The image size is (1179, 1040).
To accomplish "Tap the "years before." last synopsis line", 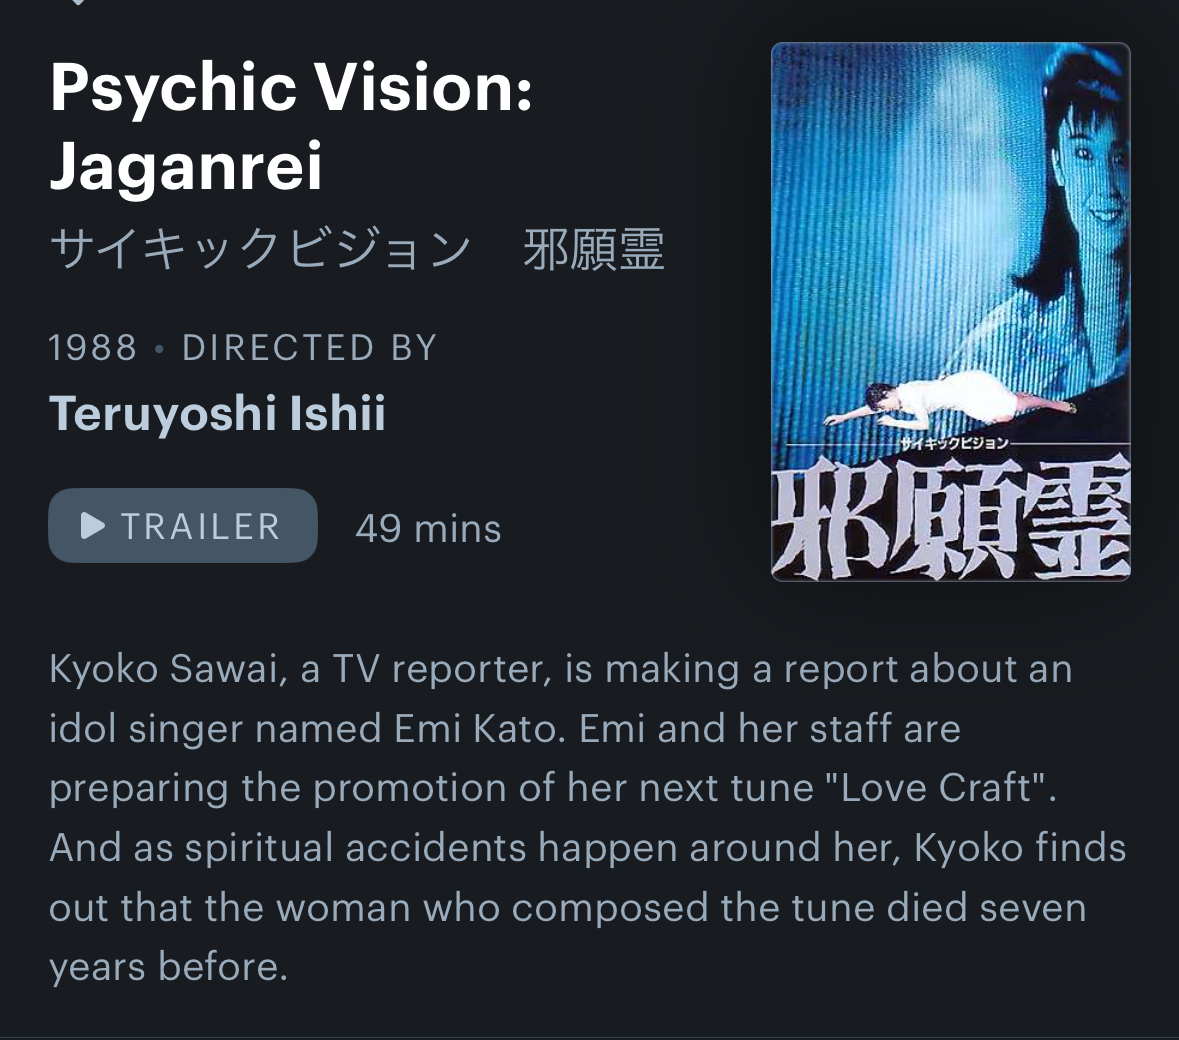I will point(168,966).
